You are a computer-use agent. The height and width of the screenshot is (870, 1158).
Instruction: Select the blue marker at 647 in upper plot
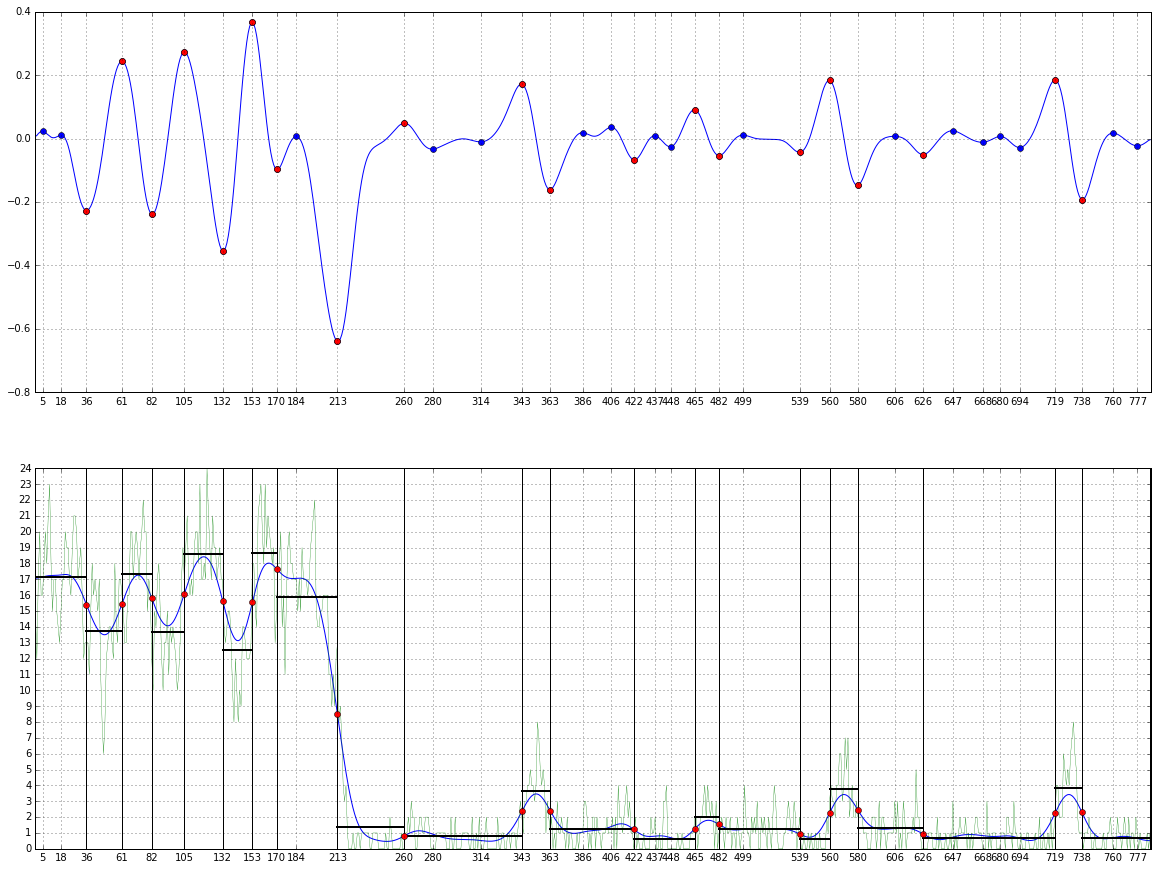click(953, 131)
